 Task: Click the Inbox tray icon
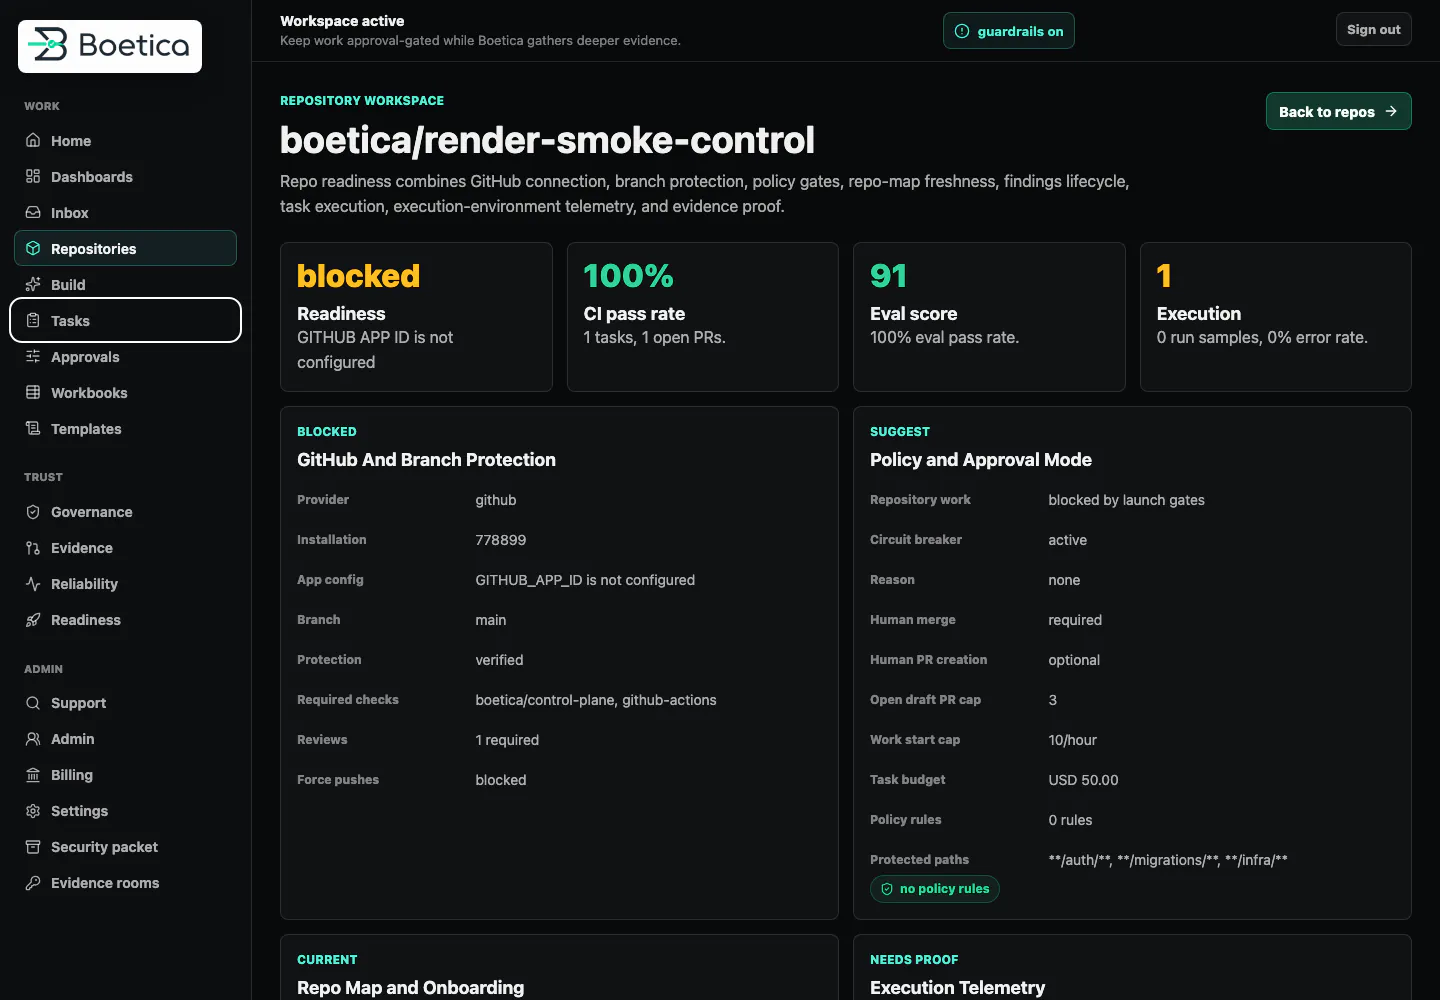33,213
